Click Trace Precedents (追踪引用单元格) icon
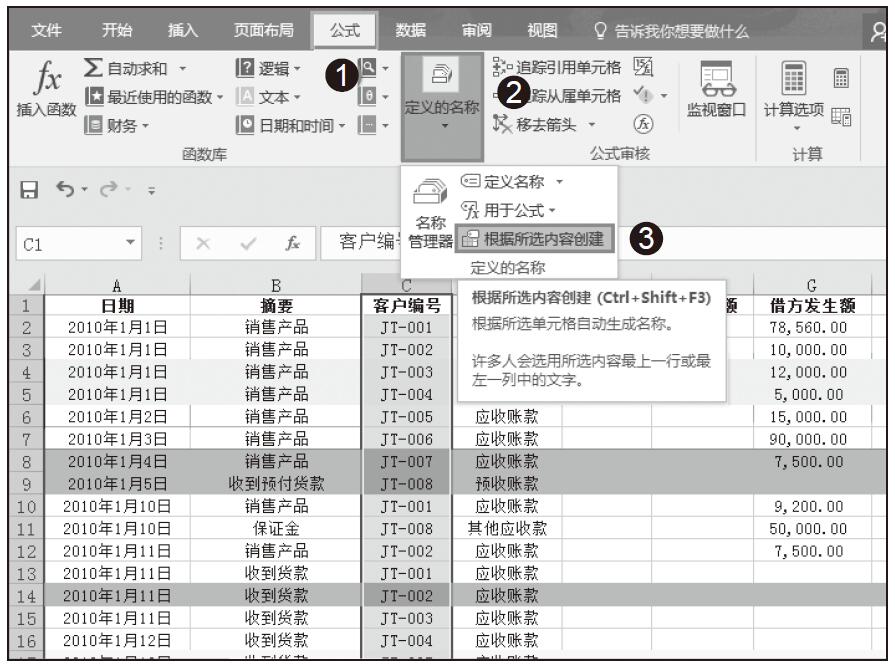Screen dimensions: 895x666 (500, 67)
